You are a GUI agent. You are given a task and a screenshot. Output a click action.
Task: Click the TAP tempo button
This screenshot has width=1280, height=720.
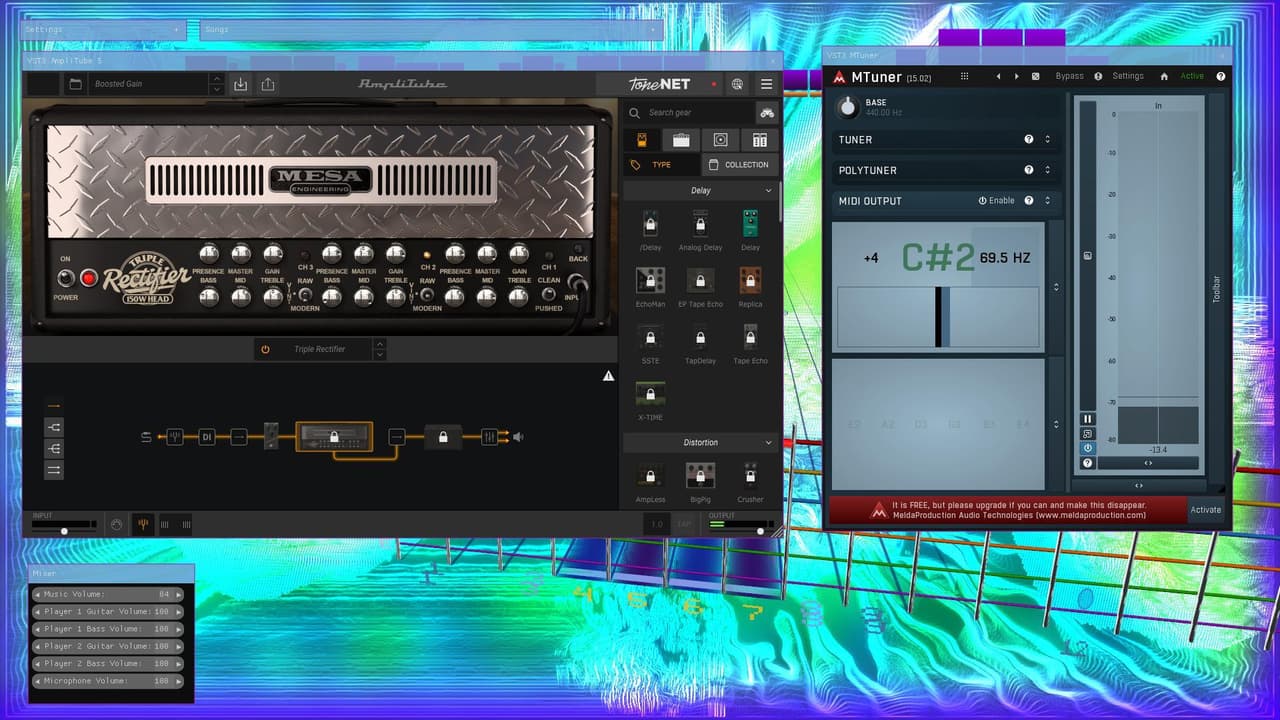[684, 524]
